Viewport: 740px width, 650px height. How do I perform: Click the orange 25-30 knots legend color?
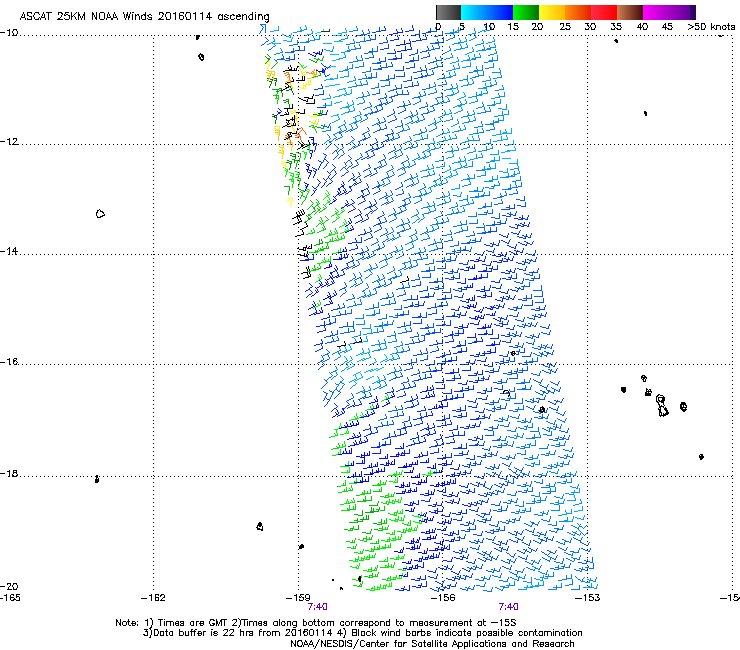click(578, 12)
